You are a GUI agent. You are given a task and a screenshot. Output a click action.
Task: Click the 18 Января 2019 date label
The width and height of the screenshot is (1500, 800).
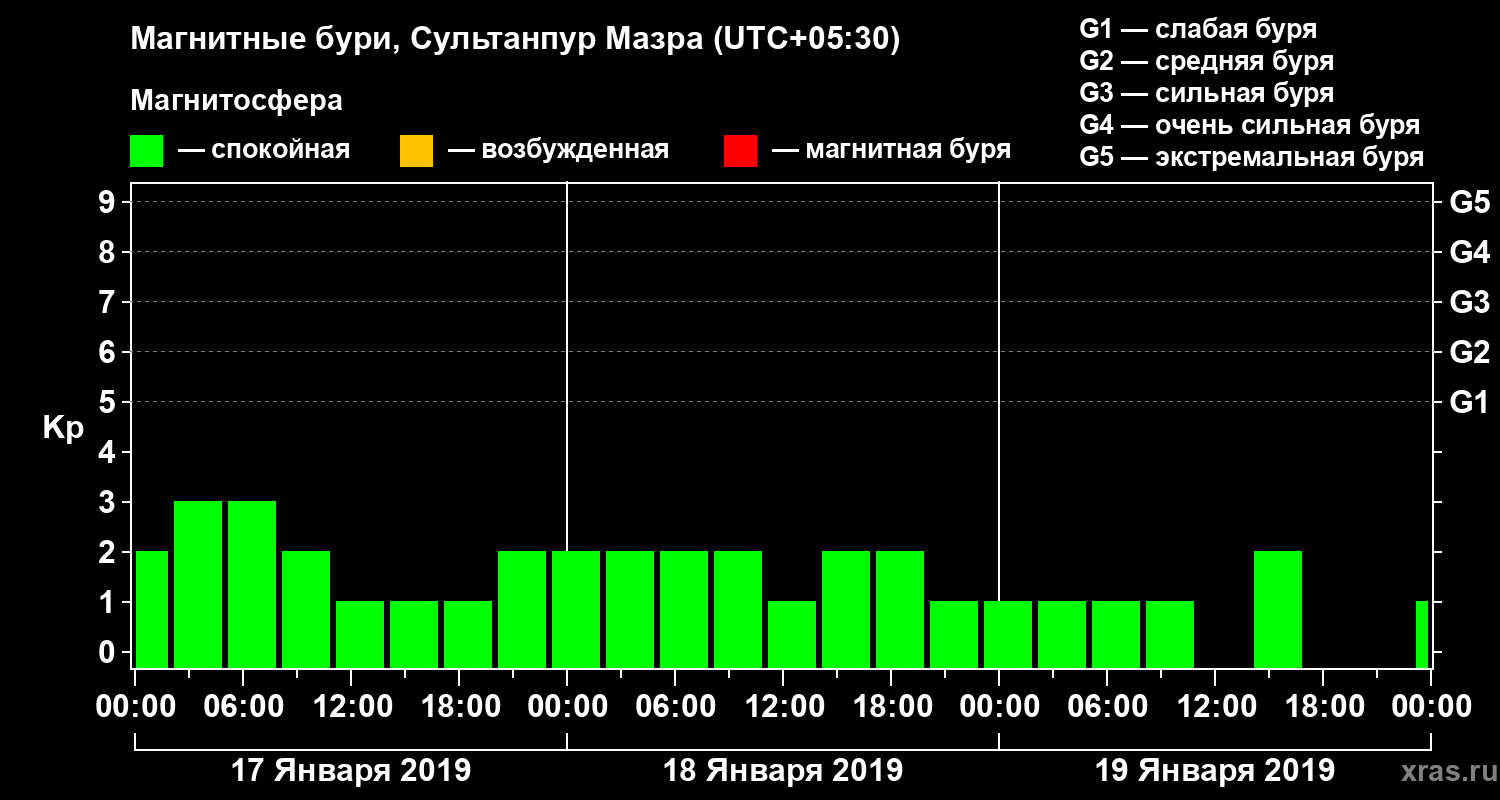[x=783, y=770]
